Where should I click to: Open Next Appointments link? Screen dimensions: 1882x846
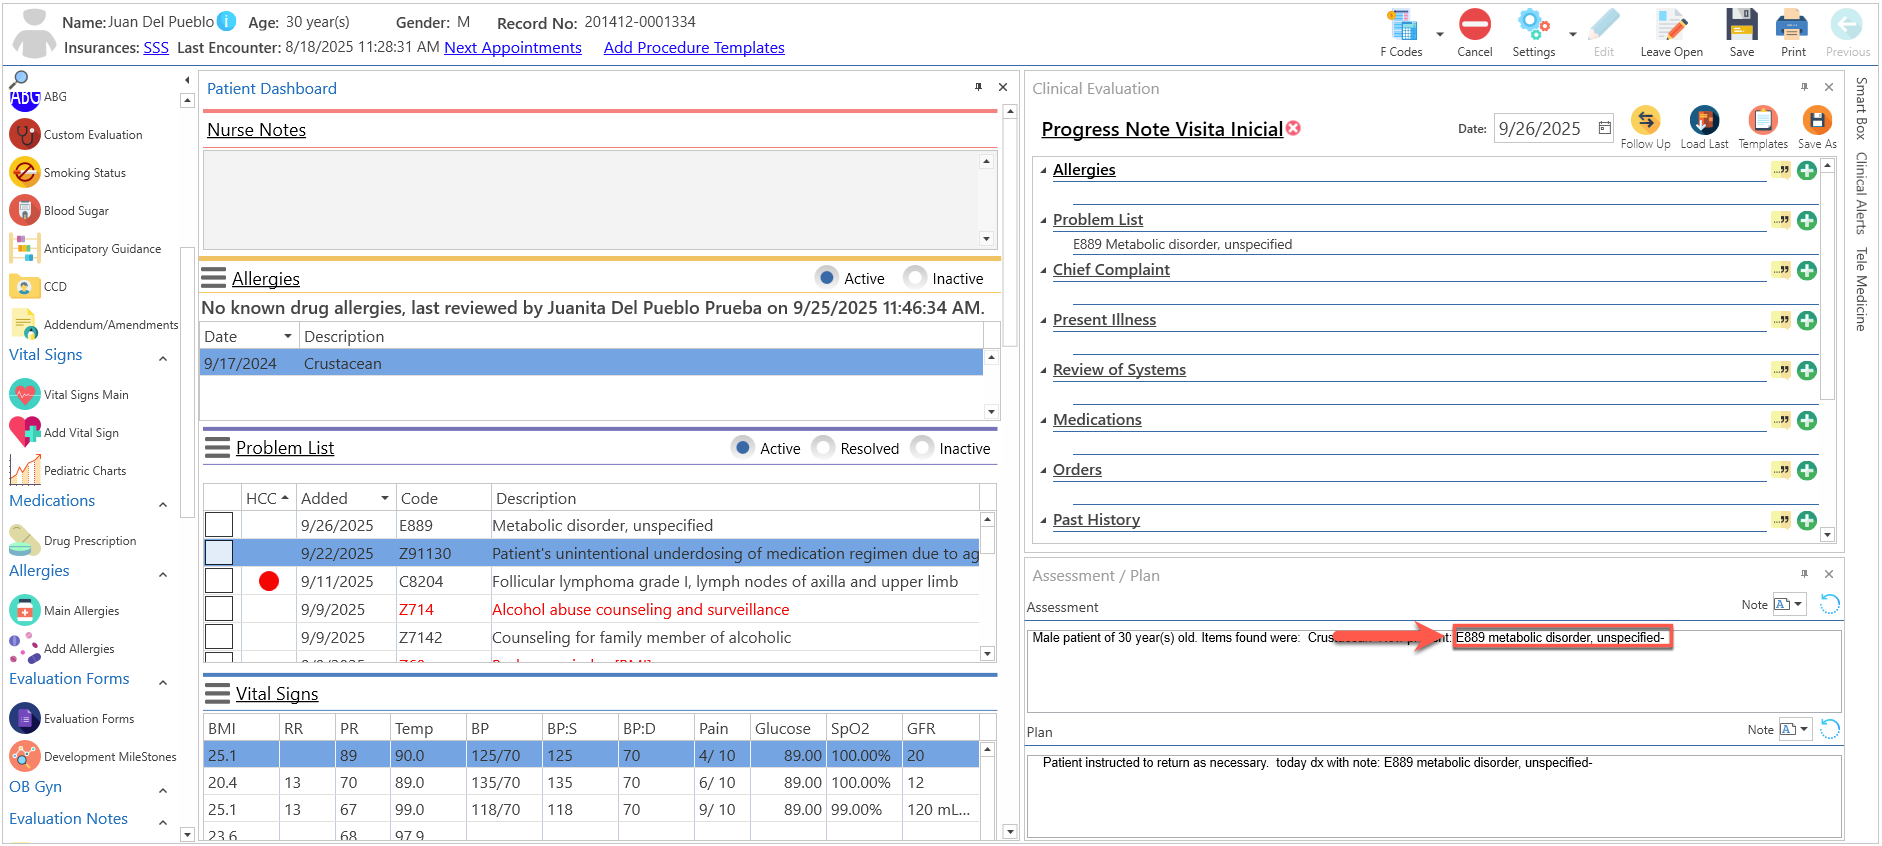[513, 47]
